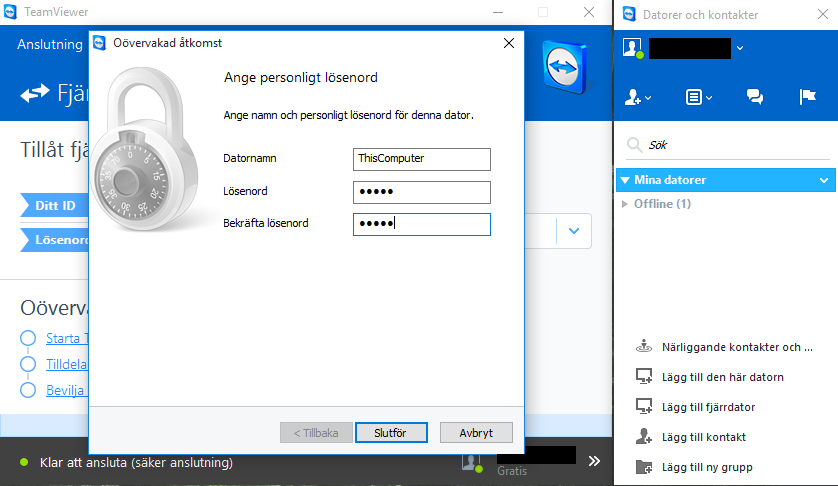Screen dimensions: 838x486
Task: Click the circle beside the Bevilja link
Action: point(28,390)
